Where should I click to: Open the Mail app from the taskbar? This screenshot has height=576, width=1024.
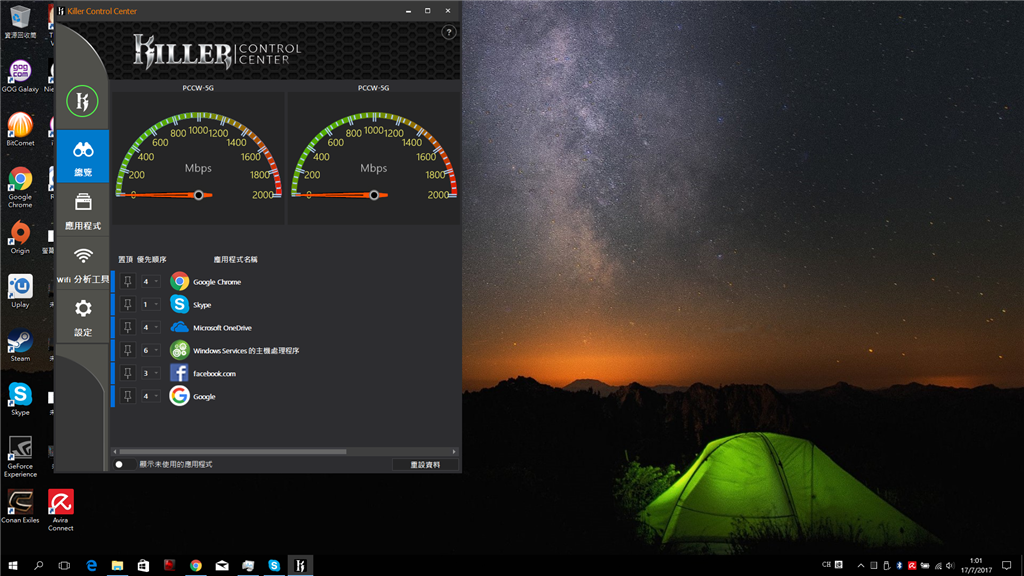(x=222, y=566)
